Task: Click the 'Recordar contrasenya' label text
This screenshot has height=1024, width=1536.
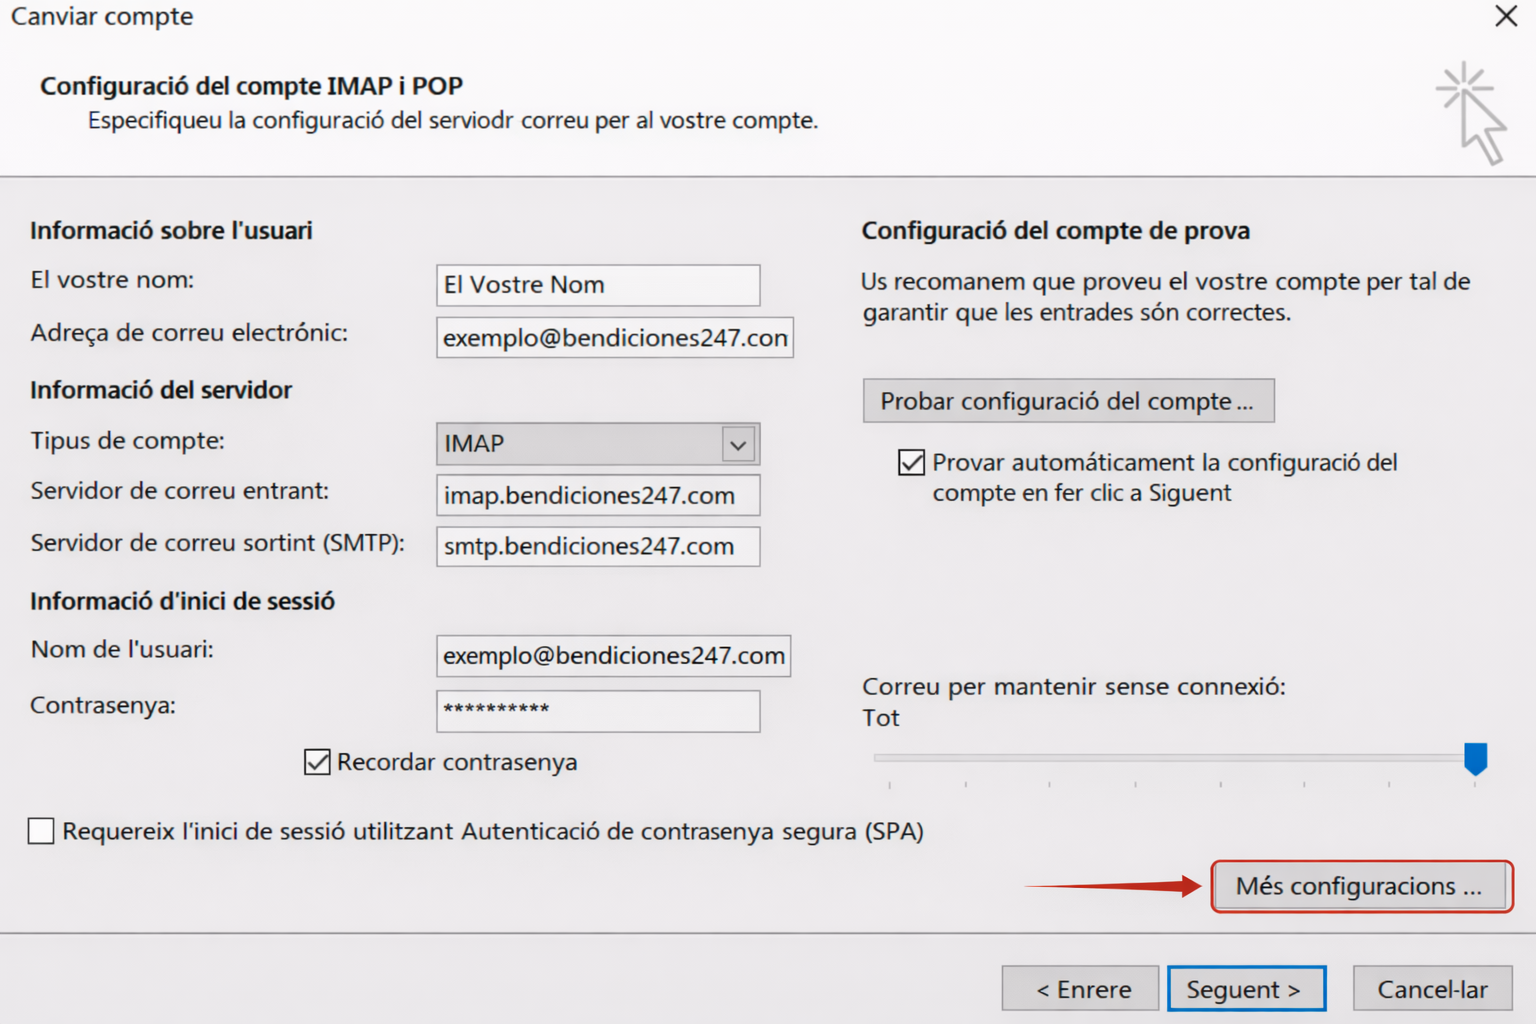Action: (457, 762)
